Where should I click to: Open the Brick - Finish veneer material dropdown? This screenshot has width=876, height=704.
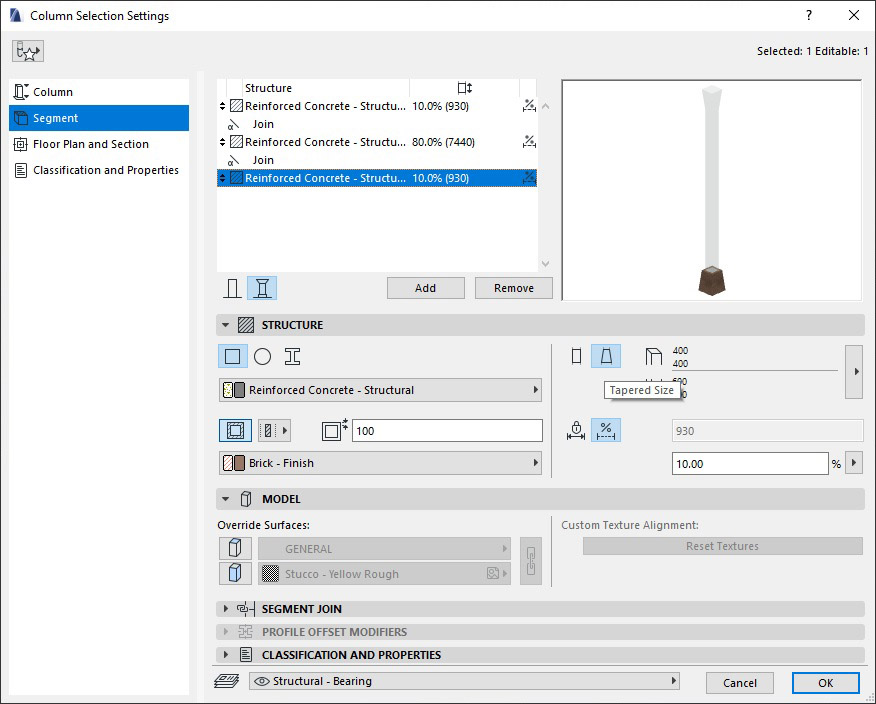380,463
